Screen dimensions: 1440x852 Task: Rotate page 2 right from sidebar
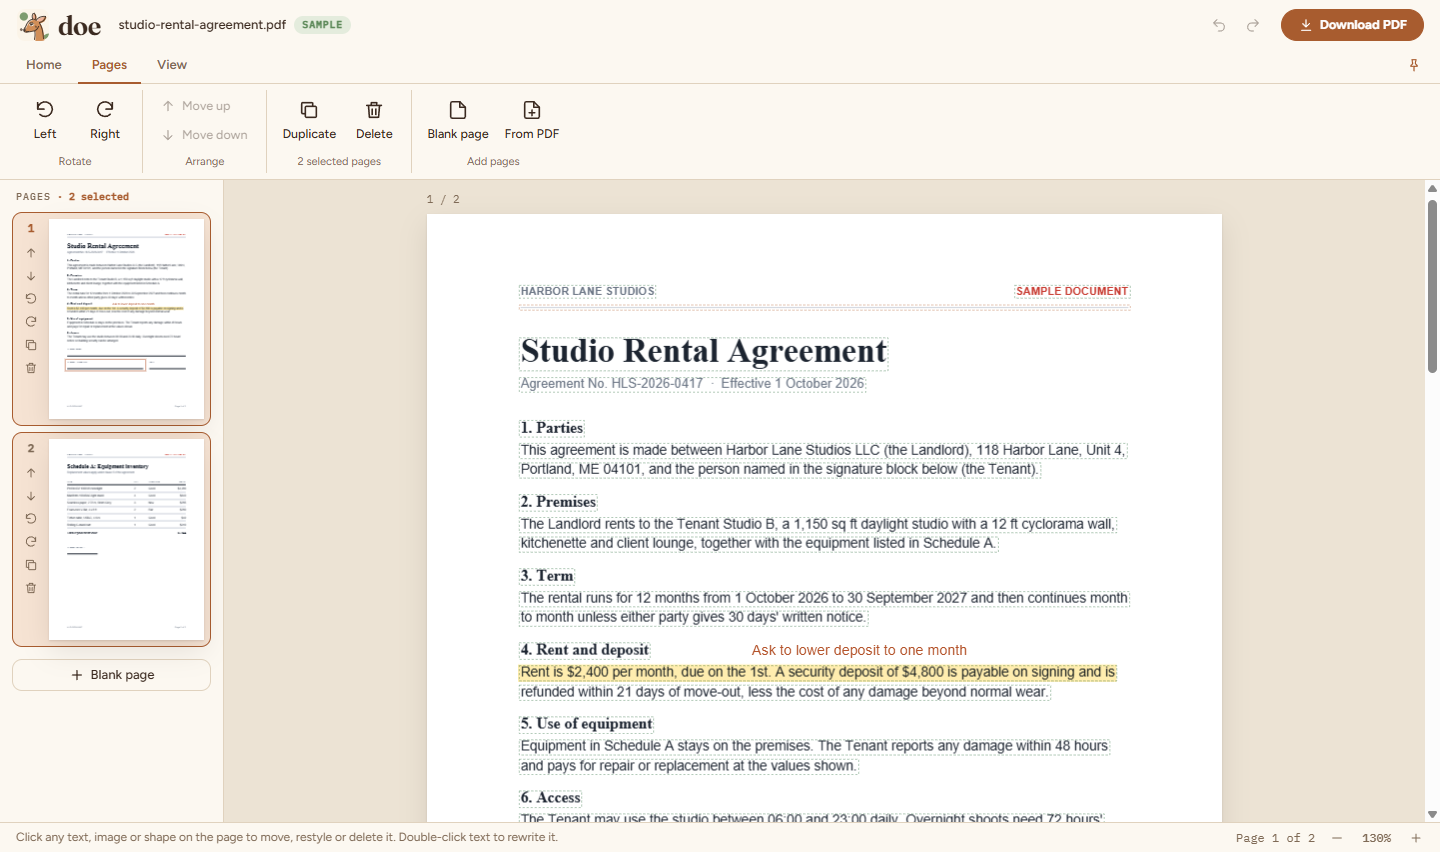[x=31, y=542]
